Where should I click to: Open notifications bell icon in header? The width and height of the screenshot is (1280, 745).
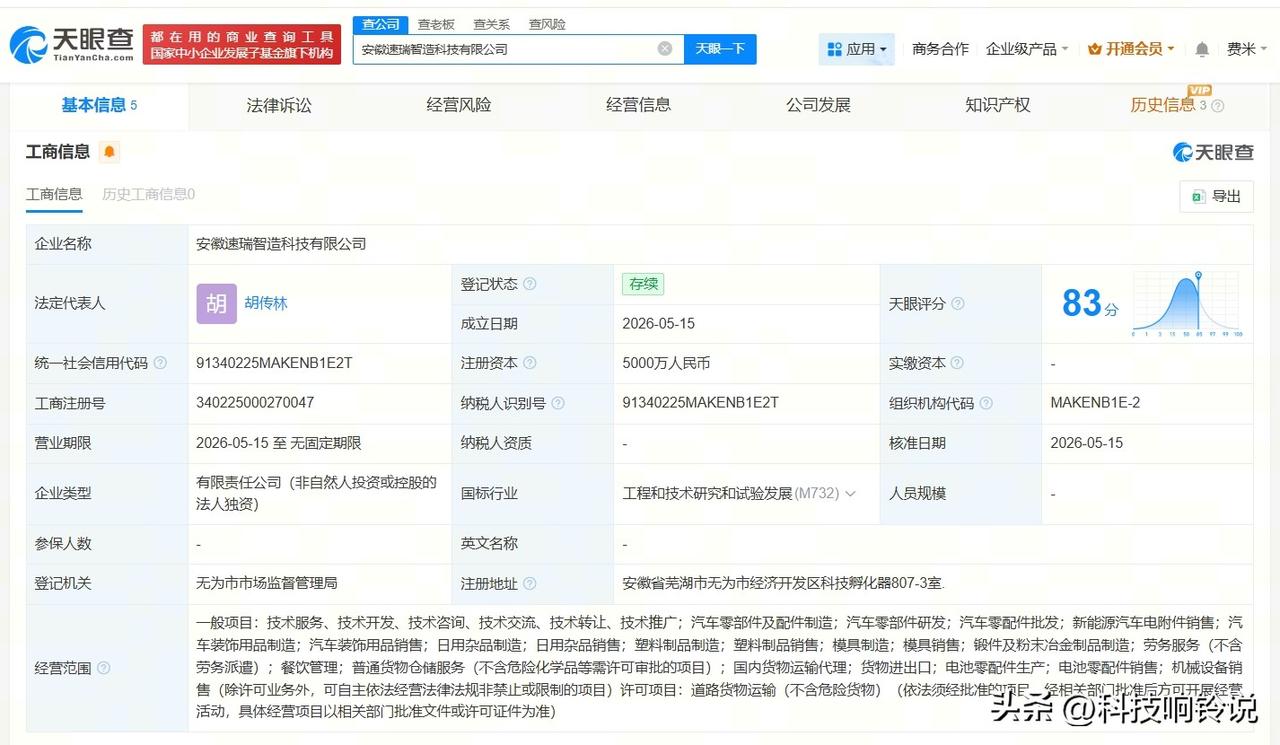(1202, 49)
